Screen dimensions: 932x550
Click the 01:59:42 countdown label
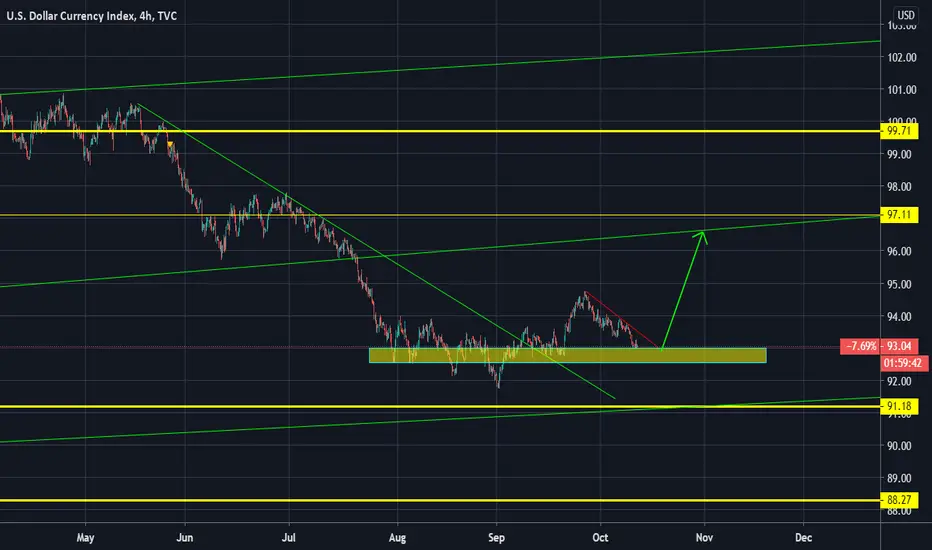click(902, 363)
